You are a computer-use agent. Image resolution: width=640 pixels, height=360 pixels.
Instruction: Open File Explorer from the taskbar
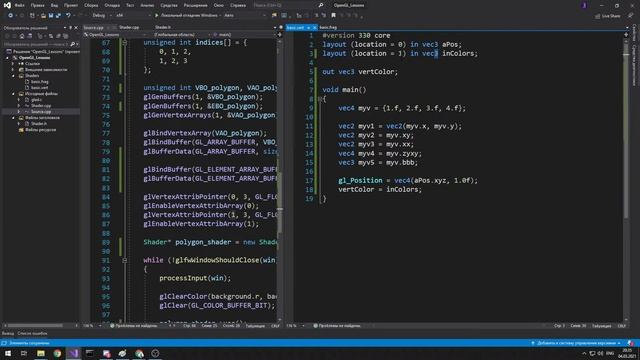[x=41, y=353]
